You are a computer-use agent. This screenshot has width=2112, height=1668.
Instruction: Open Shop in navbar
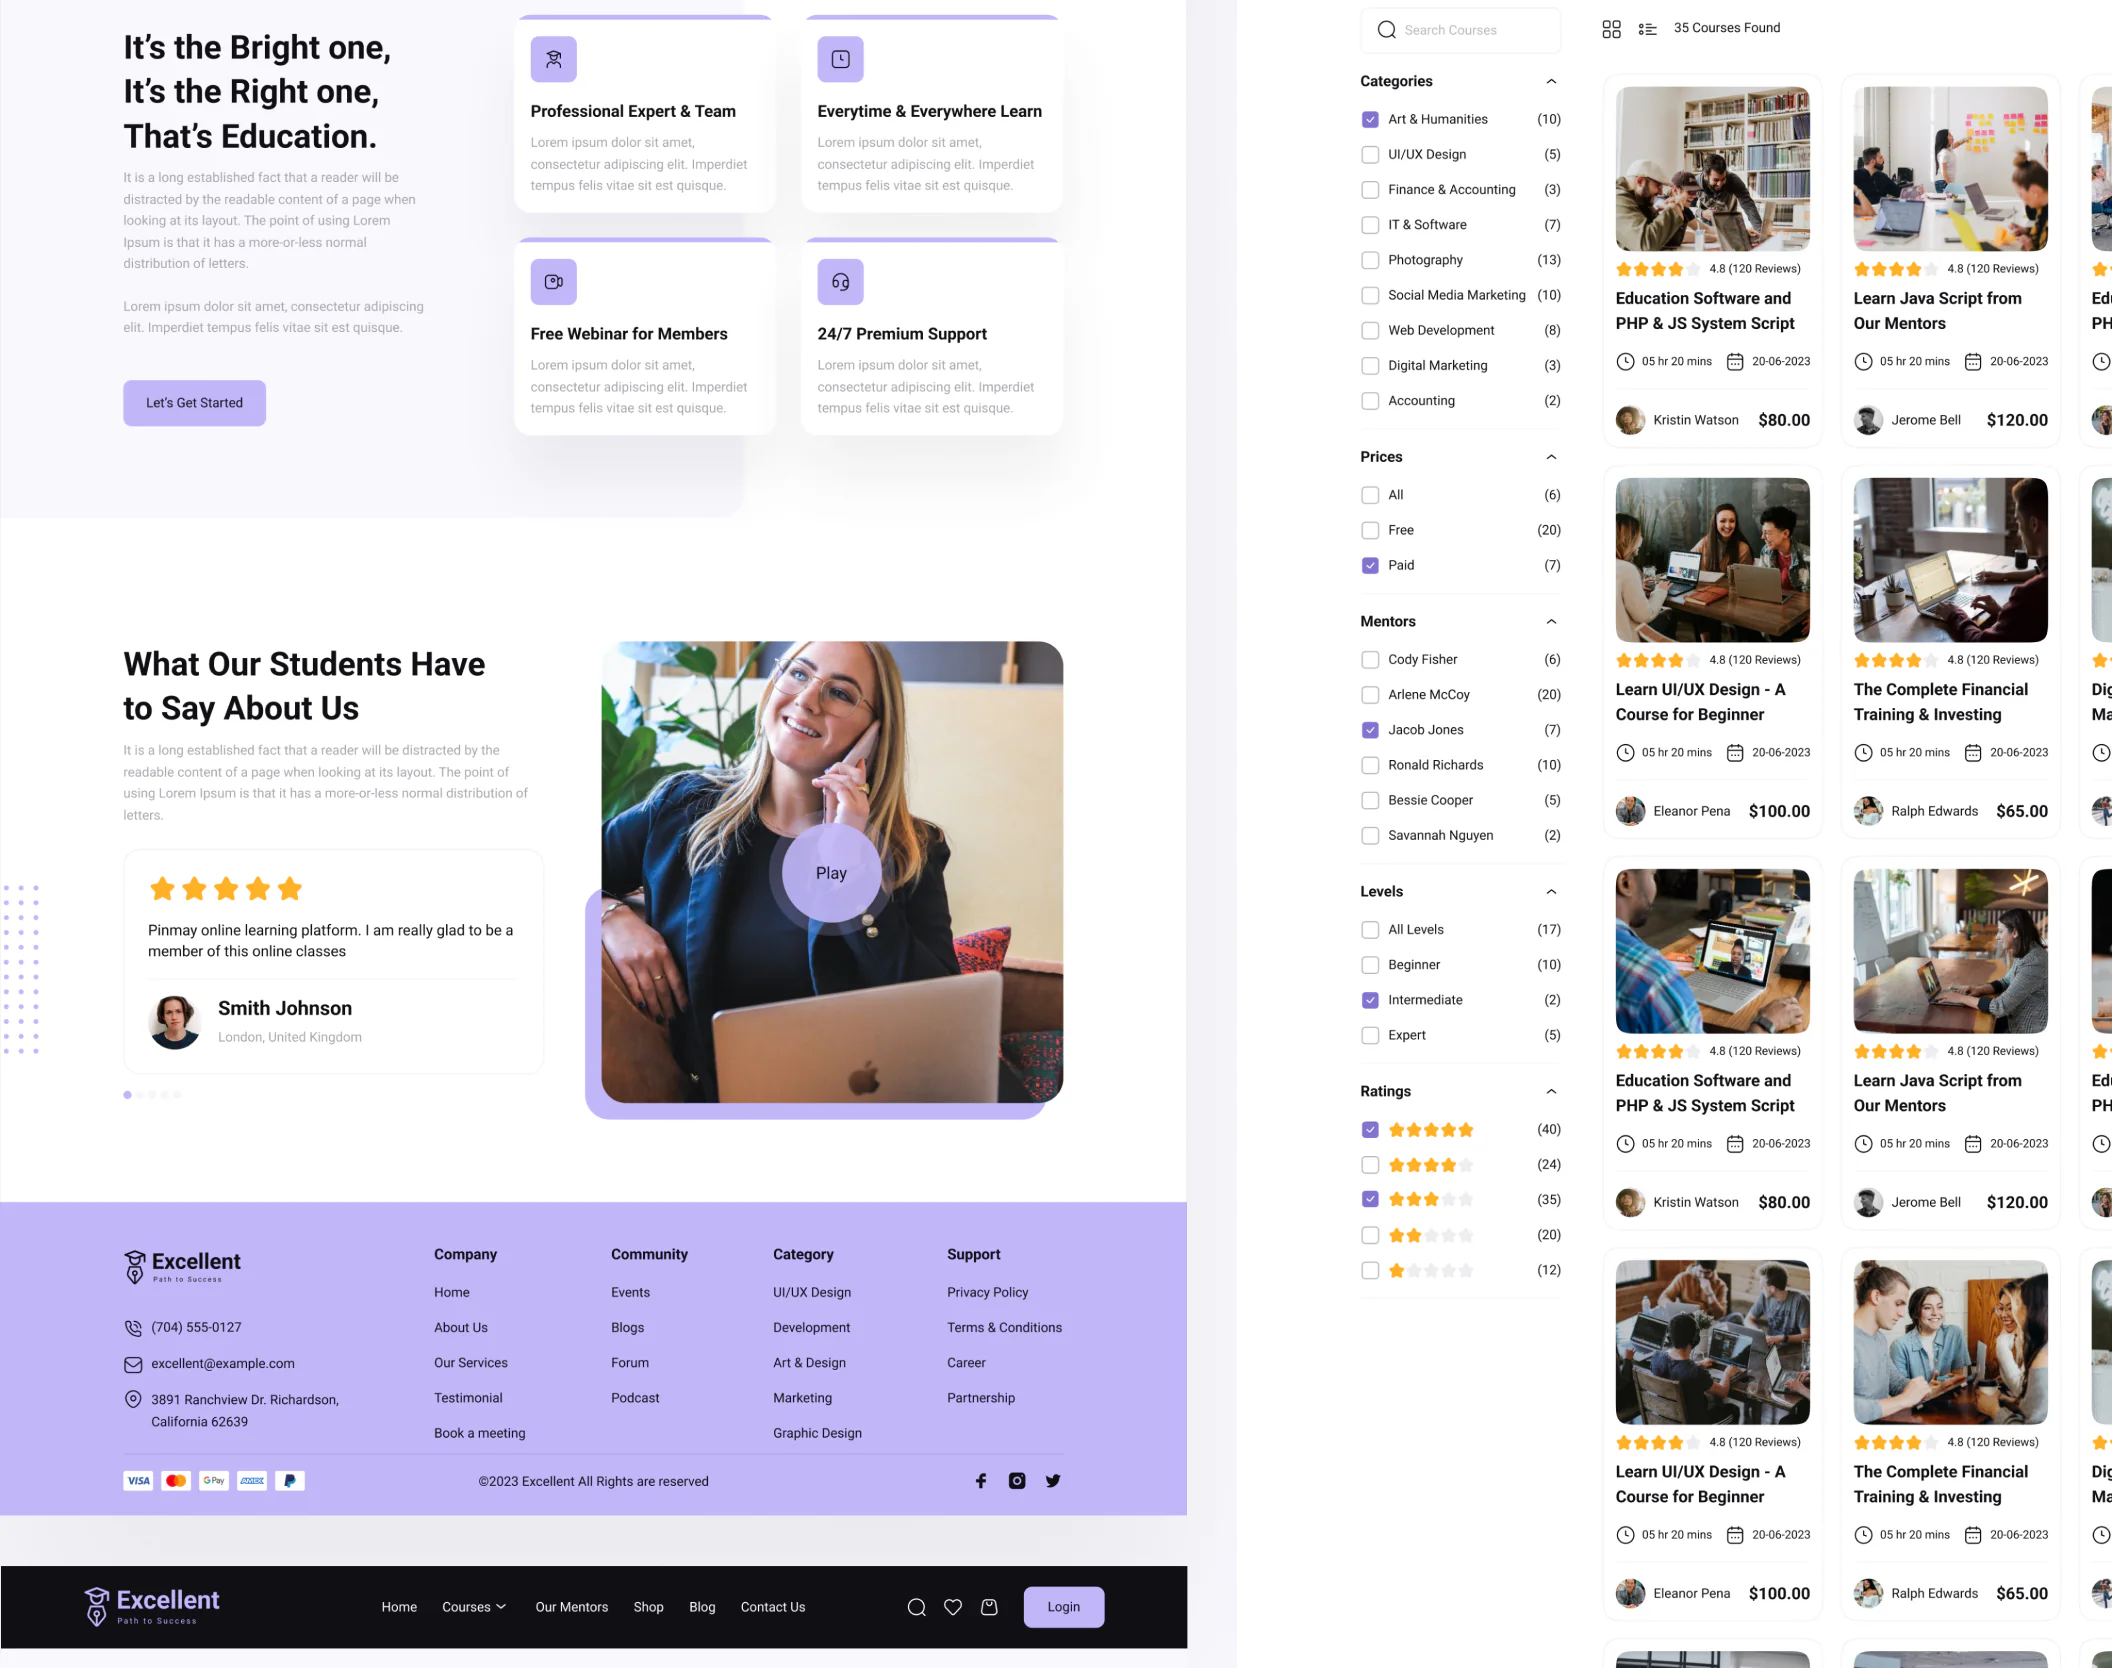click(648, 1607)
